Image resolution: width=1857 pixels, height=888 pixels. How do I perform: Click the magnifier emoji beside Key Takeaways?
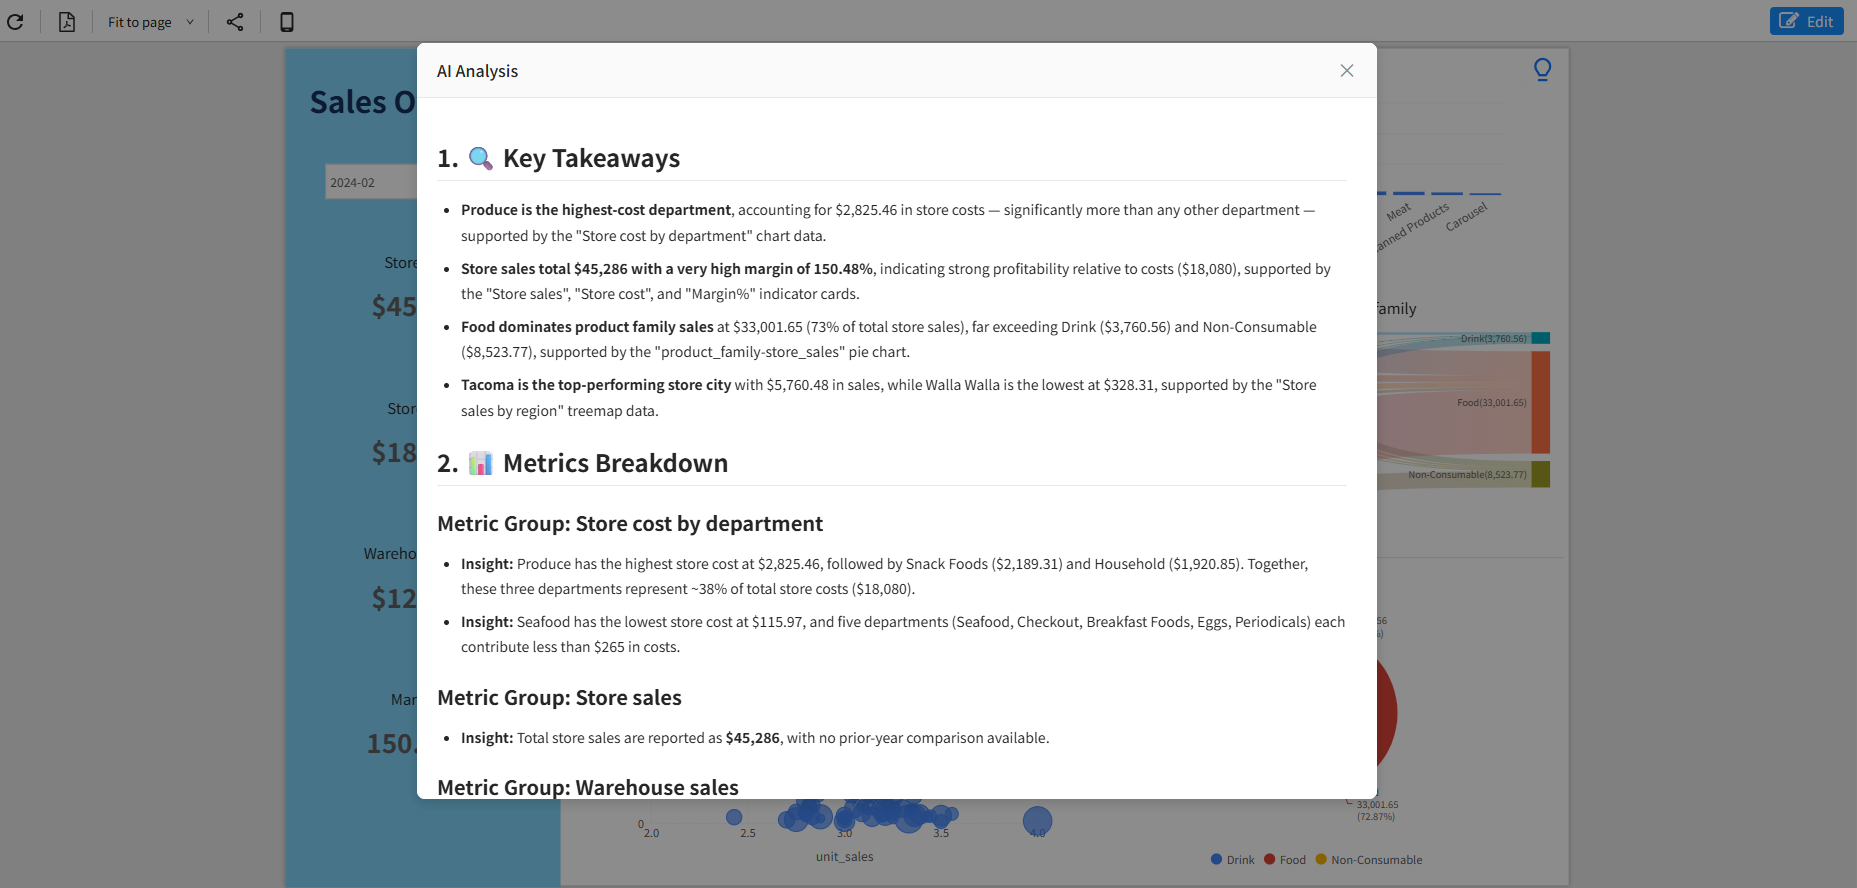point(481,158)
